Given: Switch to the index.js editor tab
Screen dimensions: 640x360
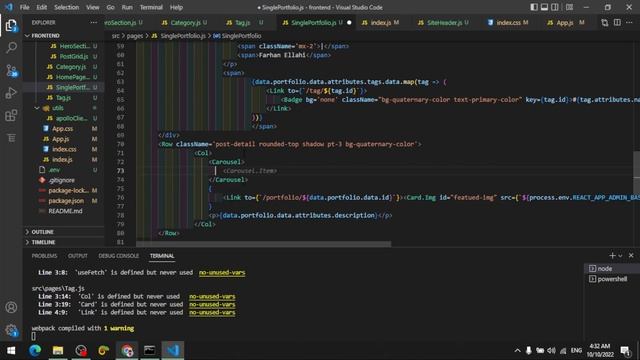Looking at the screenshot, I should pos(381,23).
